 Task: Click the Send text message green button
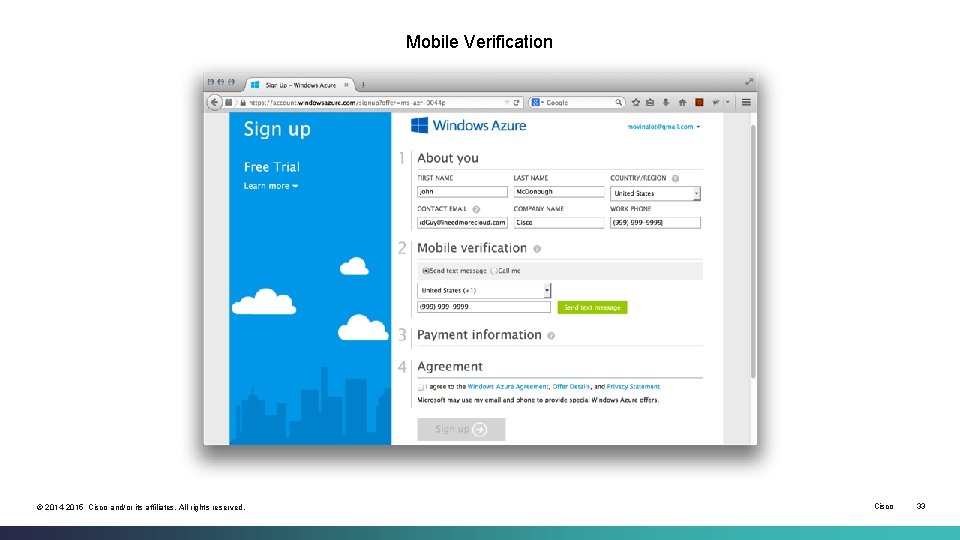point(592,307)
